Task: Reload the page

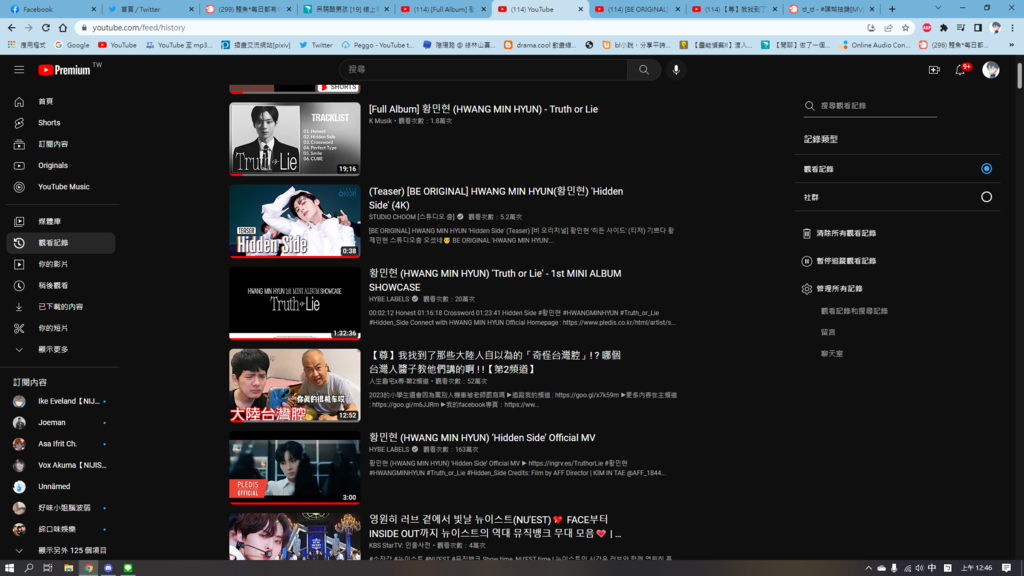Action: [46, 28]
